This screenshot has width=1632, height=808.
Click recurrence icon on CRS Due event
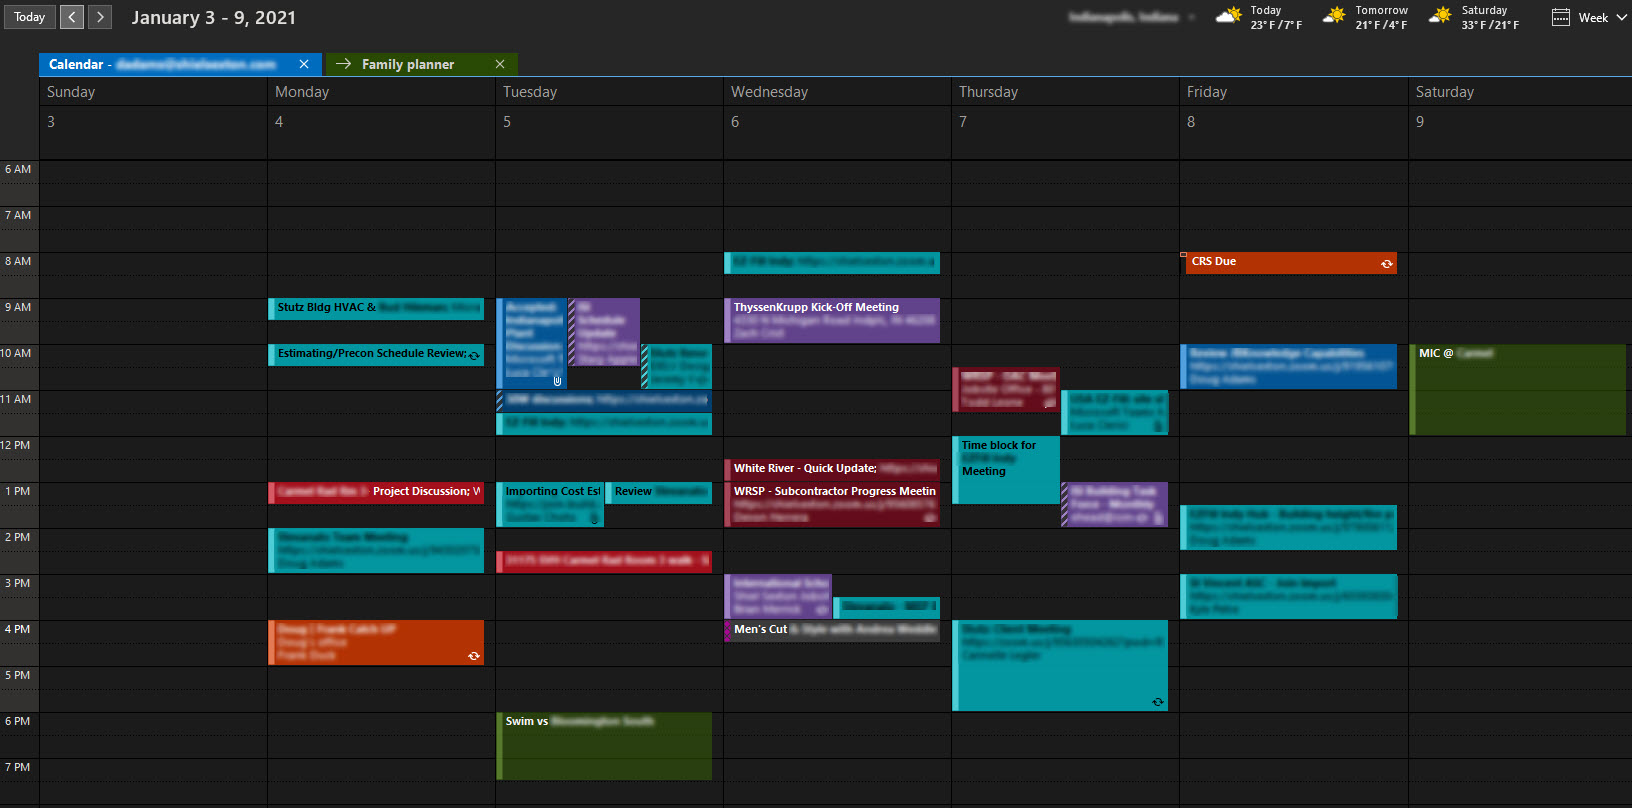[x=1386, y=264]
